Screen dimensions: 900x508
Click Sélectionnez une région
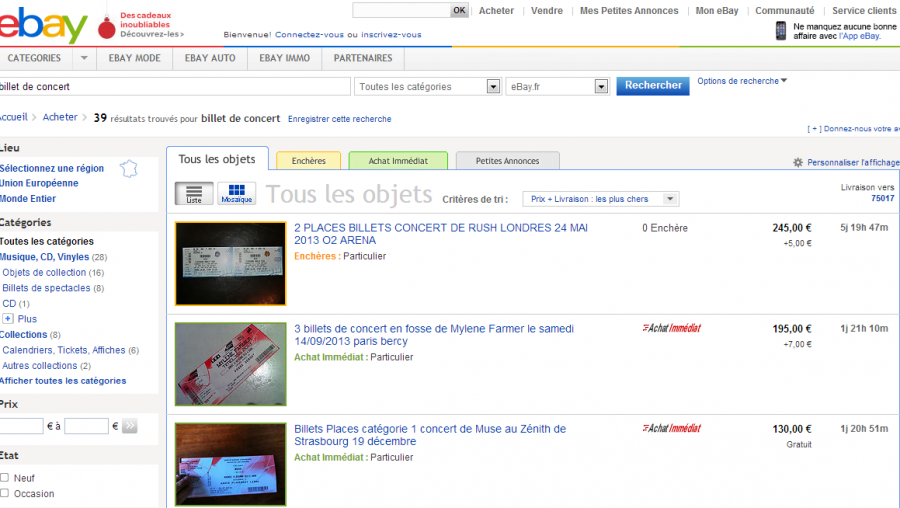[x=52, y=168]
